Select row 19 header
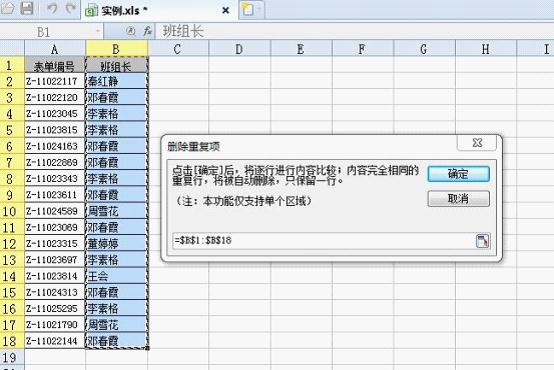The height and width of the screenshot is (370, 554). 12,357
